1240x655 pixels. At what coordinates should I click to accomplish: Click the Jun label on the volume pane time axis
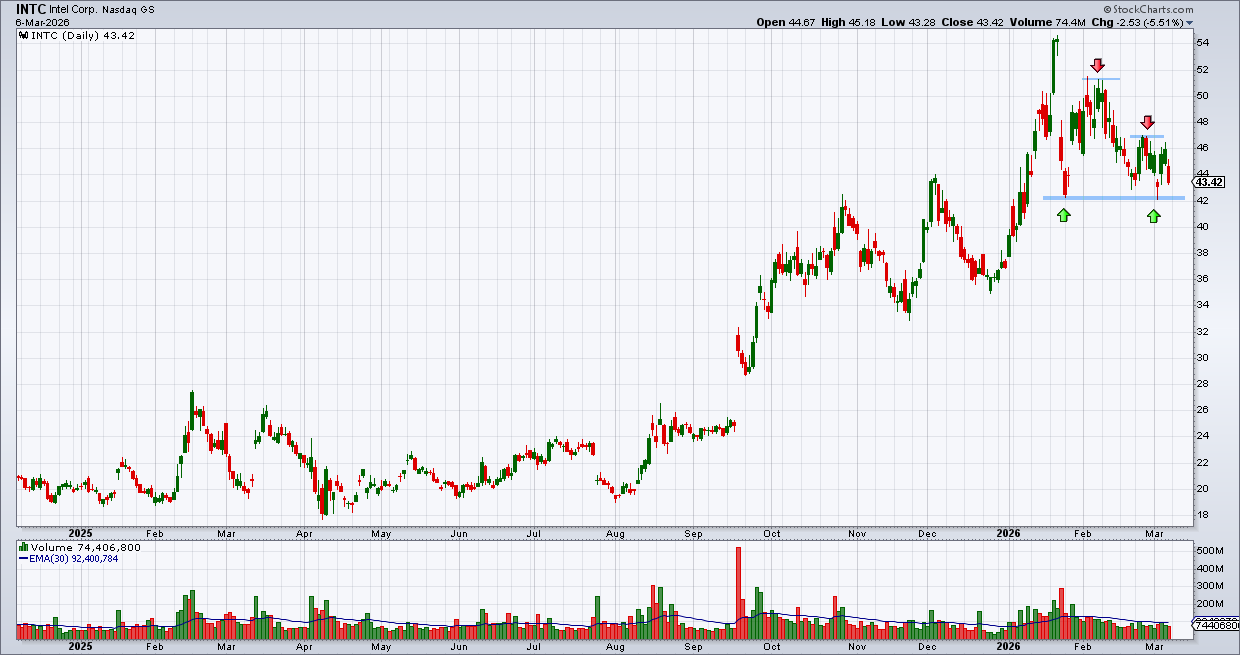pos(458,648)
